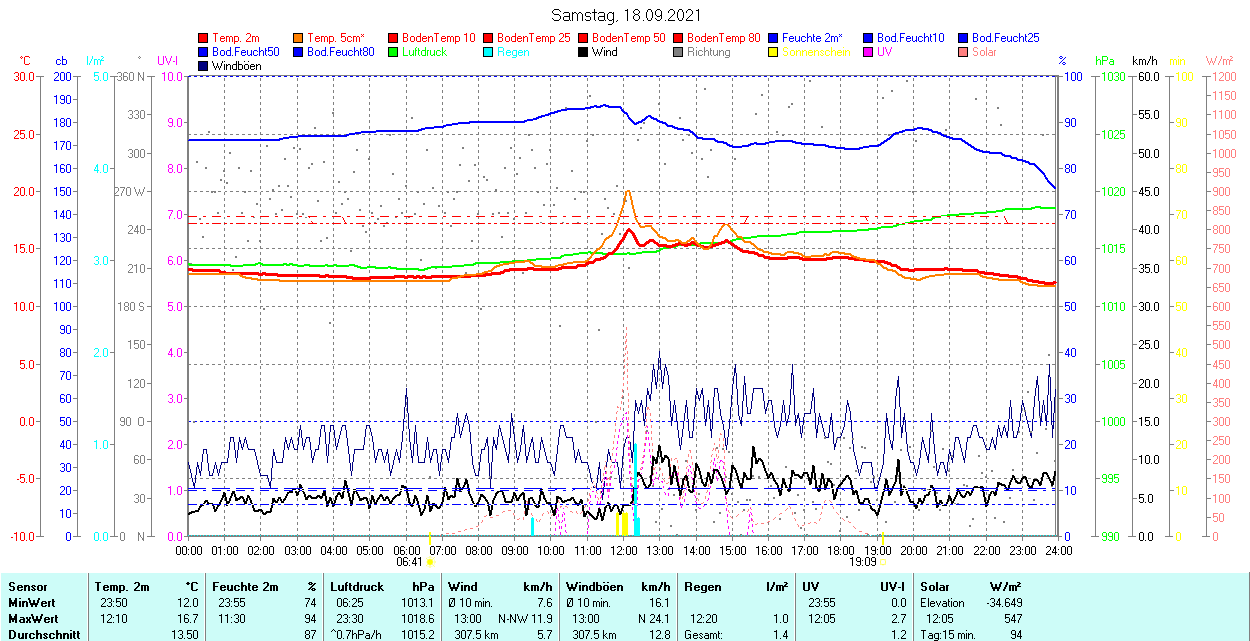Click the blue Feuchte 2m legend square

(x=774, y=38)
